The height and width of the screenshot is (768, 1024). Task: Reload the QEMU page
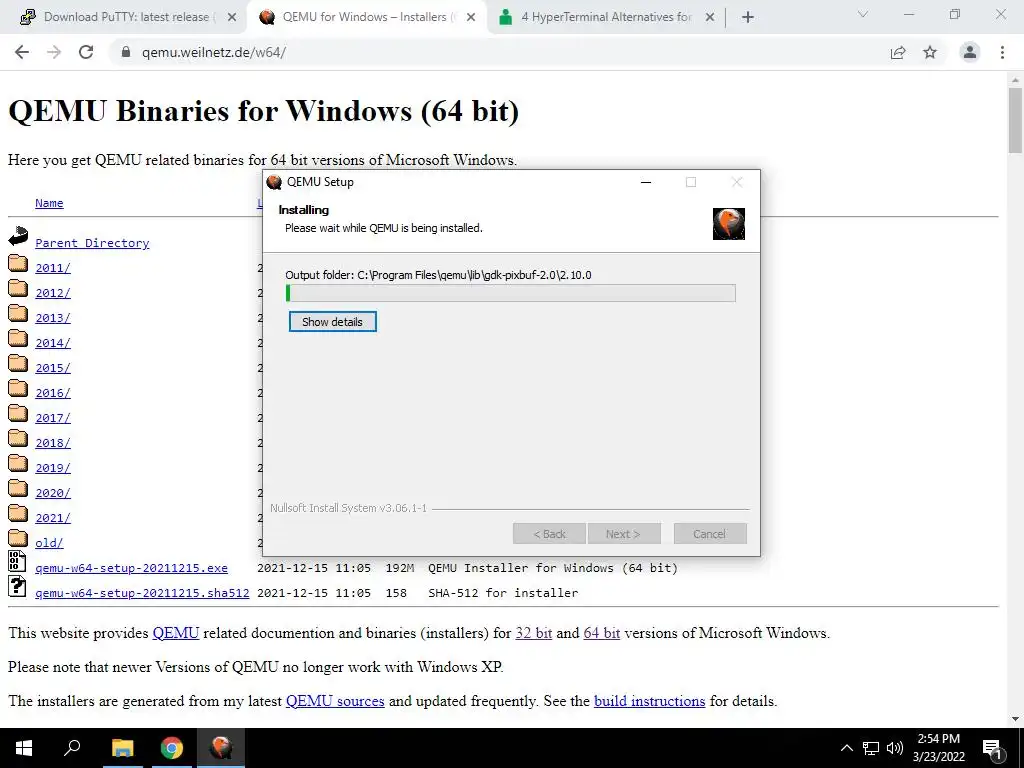(x=86, y=52)
